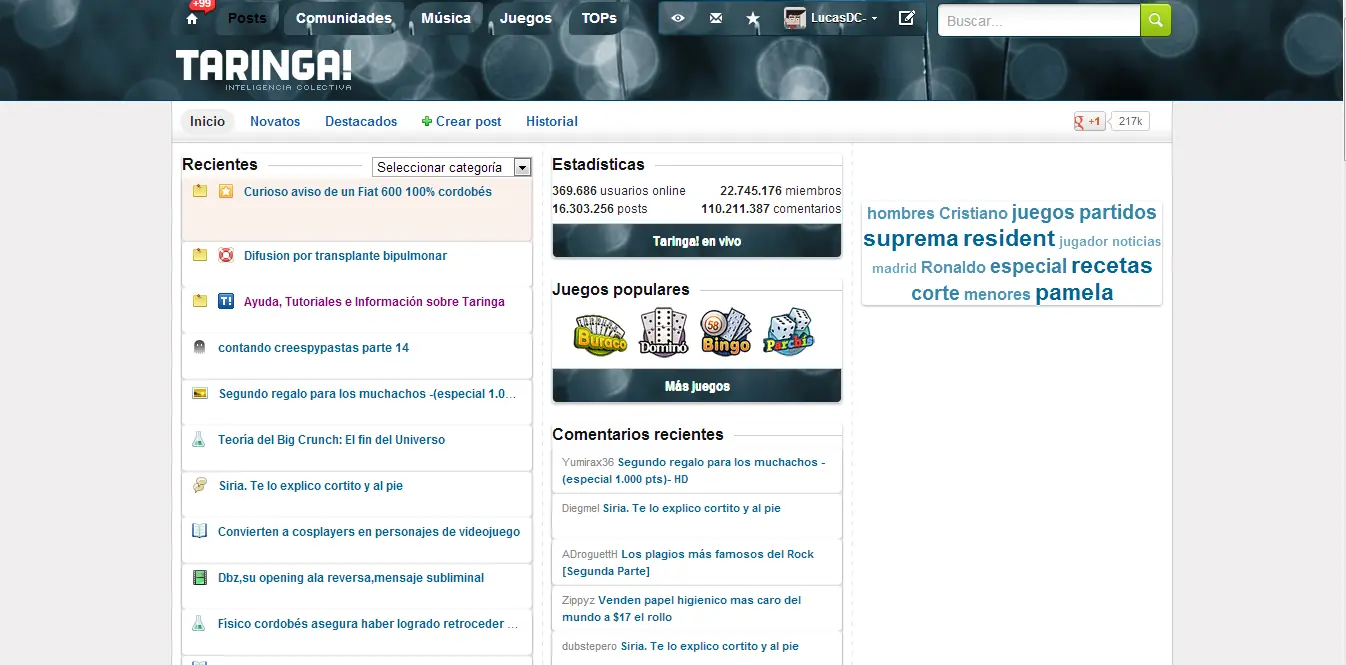Open favorites star icon in header
Viewport: 1346px width, 665px height.
753,18
